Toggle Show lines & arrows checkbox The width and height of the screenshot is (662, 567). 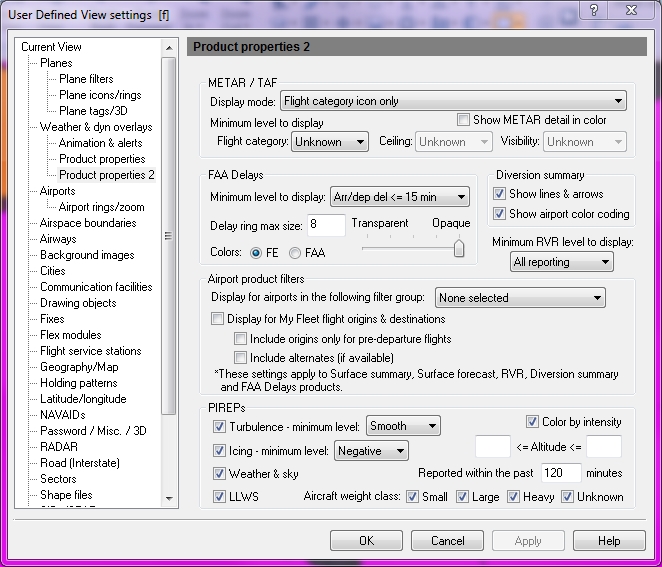[499, 194]
